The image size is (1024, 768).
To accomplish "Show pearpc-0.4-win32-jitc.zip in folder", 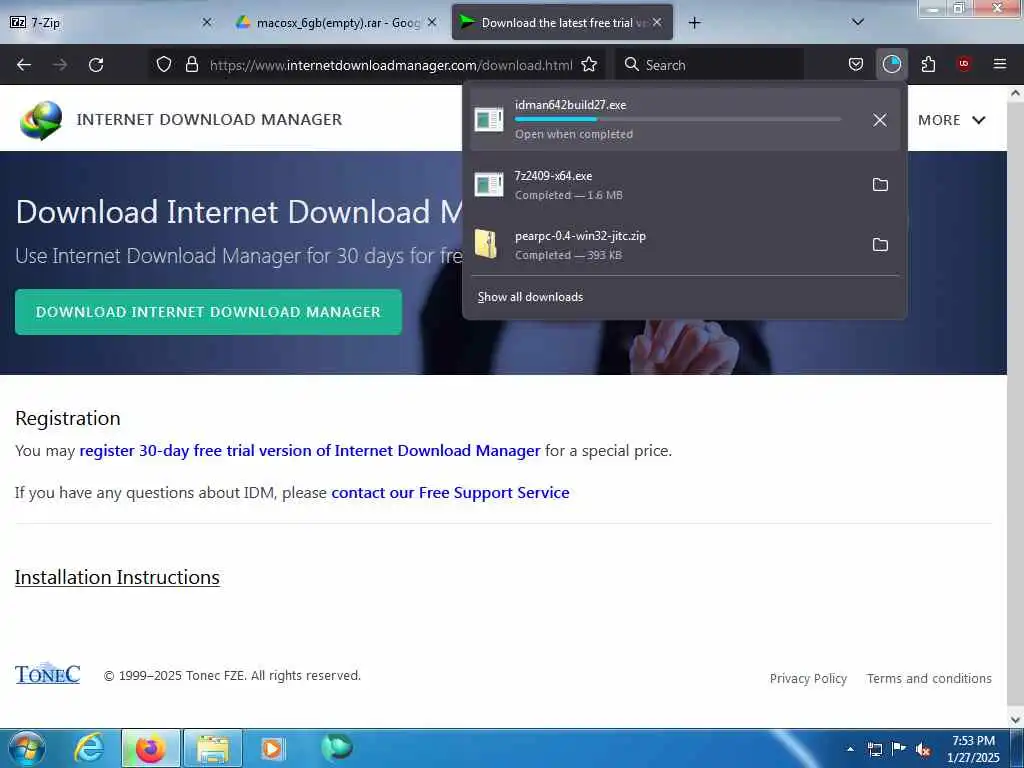I will coord(880,245).
